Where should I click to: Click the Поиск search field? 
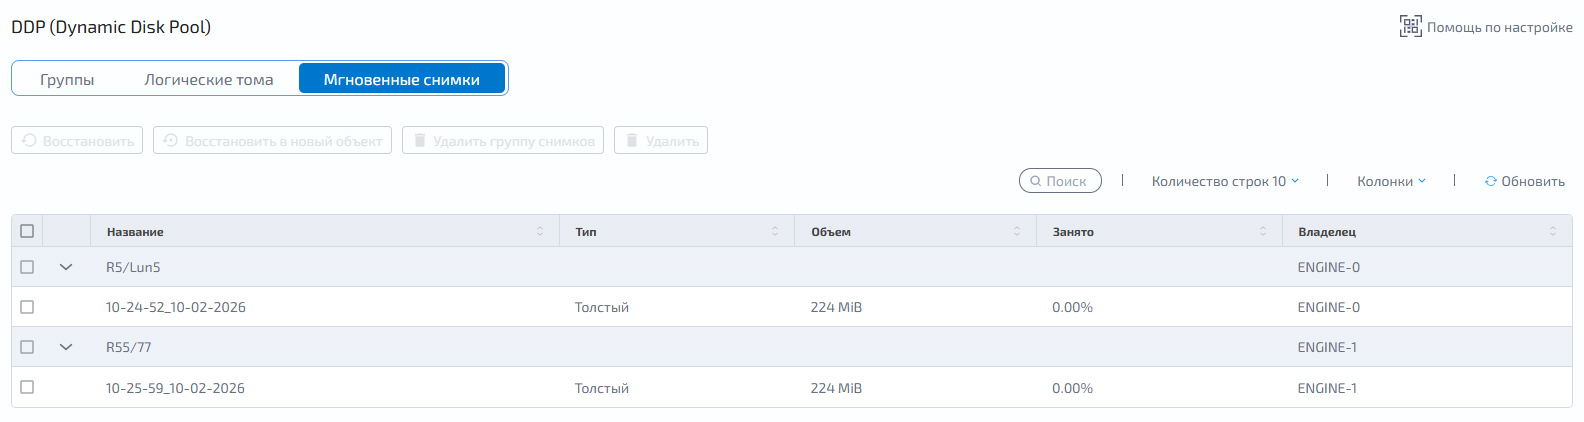tap(1060, 181)
